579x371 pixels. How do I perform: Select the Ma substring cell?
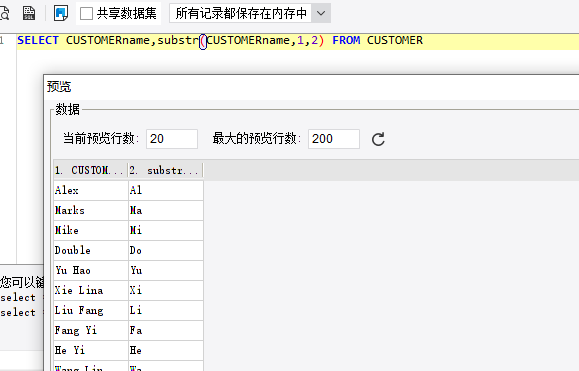166,210
